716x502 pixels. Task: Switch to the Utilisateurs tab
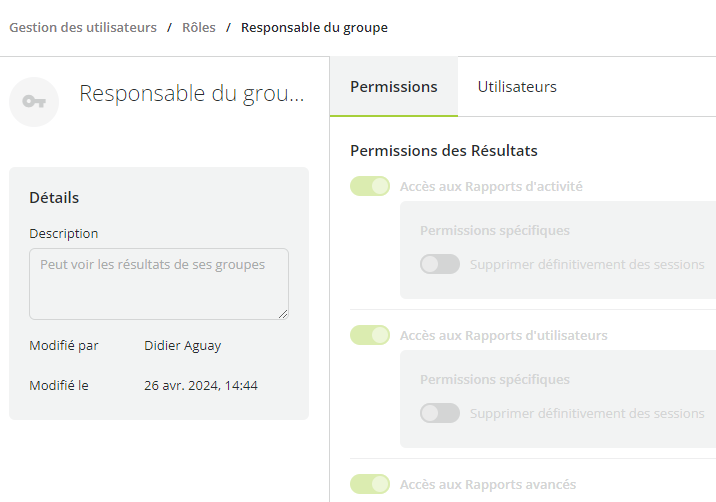coord(517,87)
